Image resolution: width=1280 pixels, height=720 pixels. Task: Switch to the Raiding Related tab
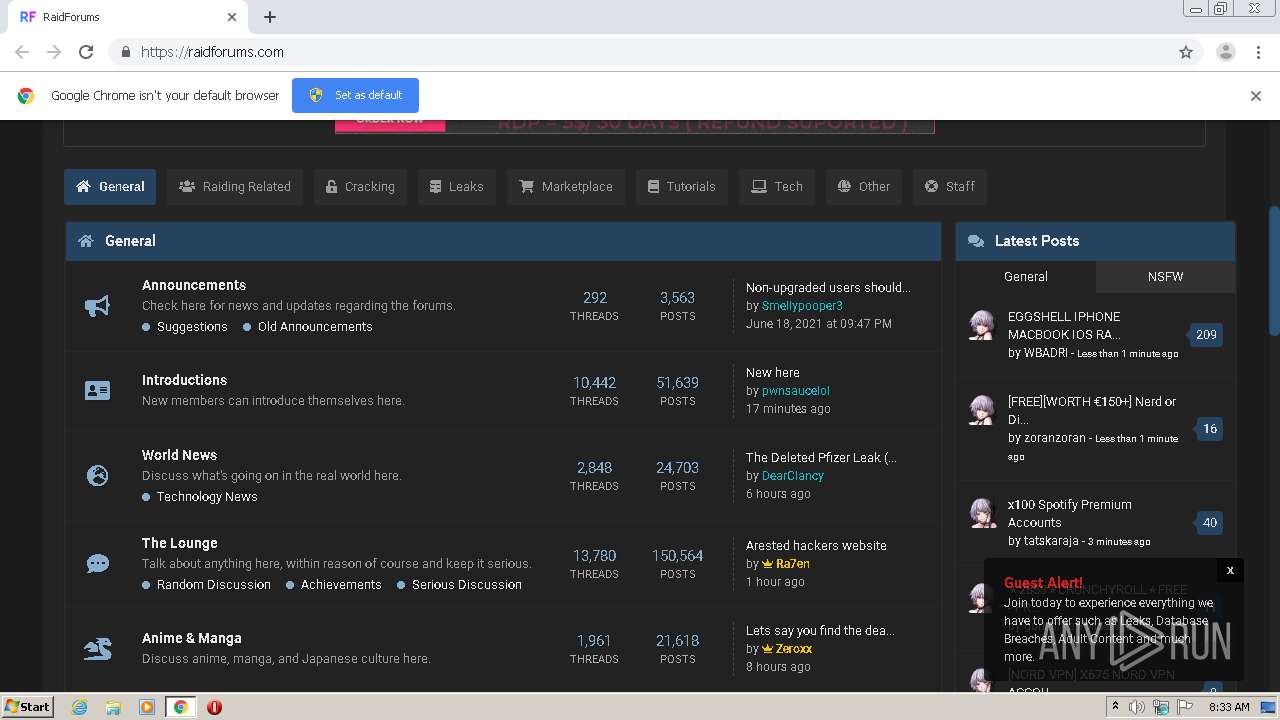[235, 187]
